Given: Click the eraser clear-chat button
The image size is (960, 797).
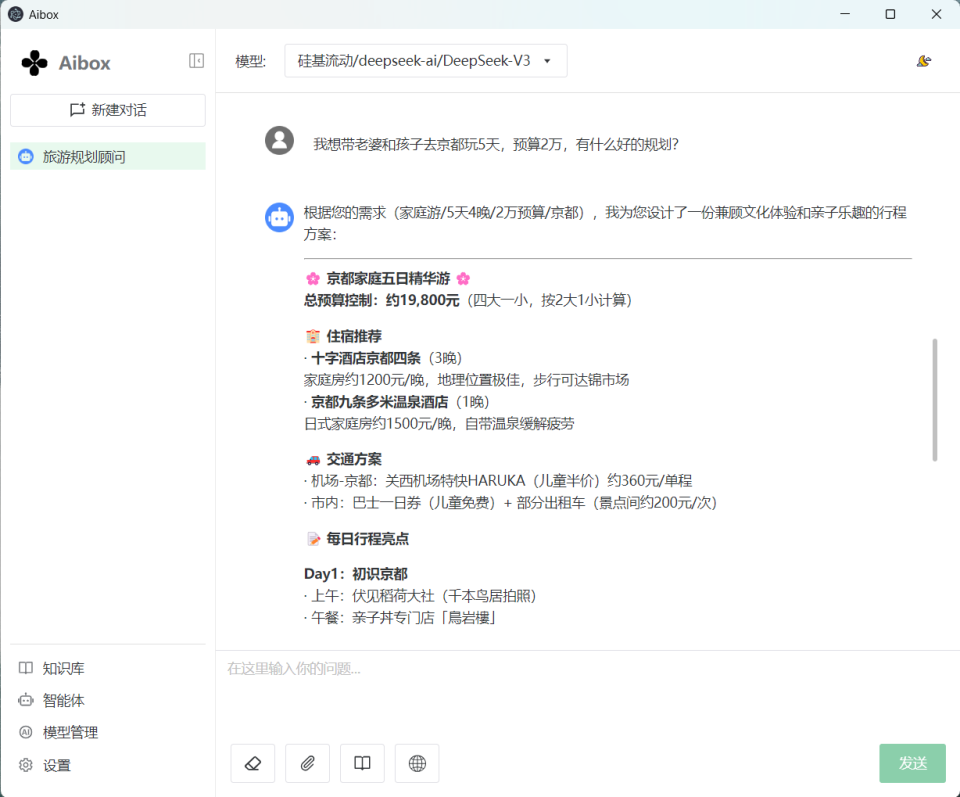Looking at the screenshot, I should [x=253, y=763].
